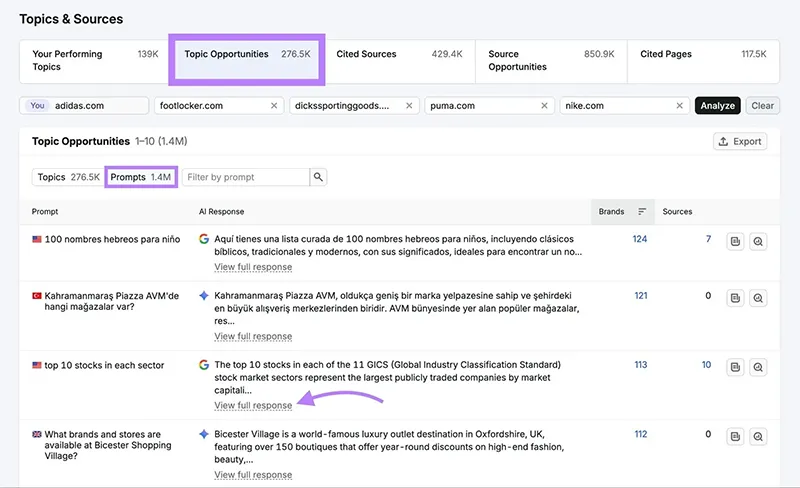Select the Kahramanmaraş Piazza AVM prompt text
Image resolution: width=800 pixels, height=488 pixels.
[x=112, y=301]
